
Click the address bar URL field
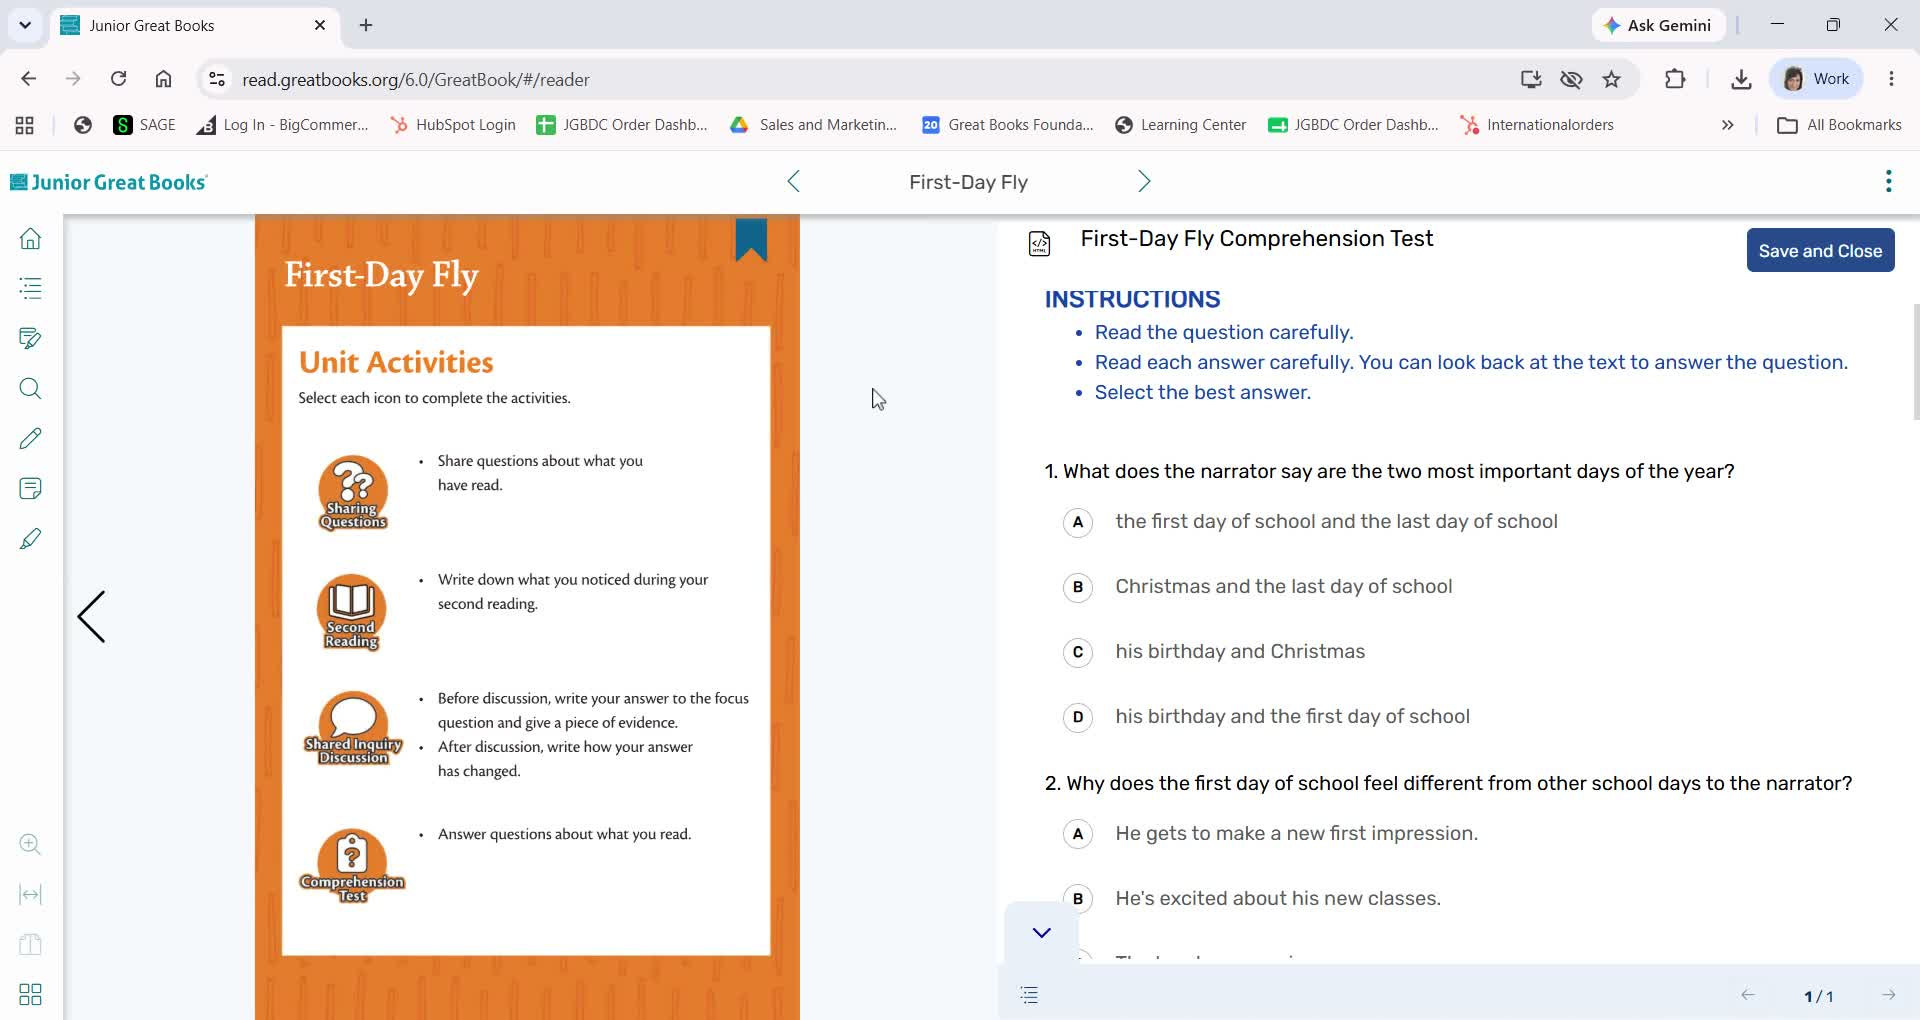(x=870, y=80)
